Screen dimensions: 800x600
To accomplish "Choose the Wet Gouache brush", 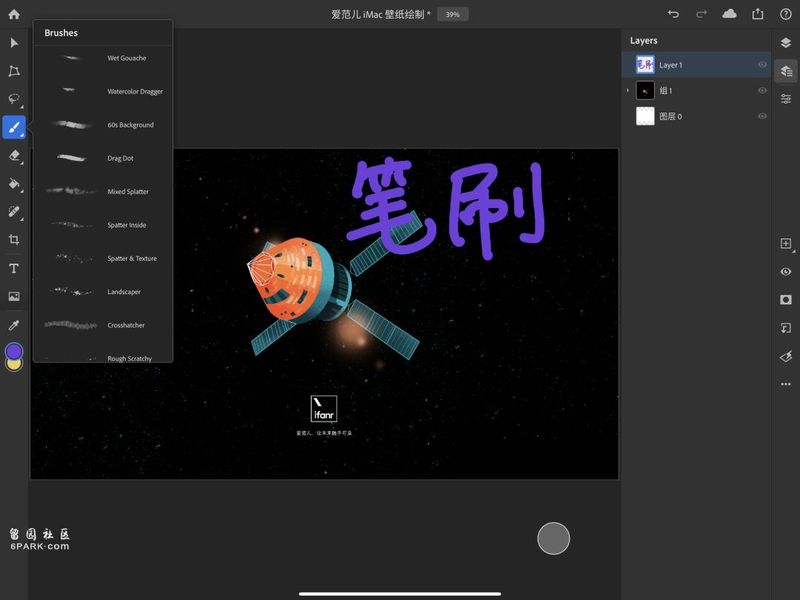I will coord(103,58).
